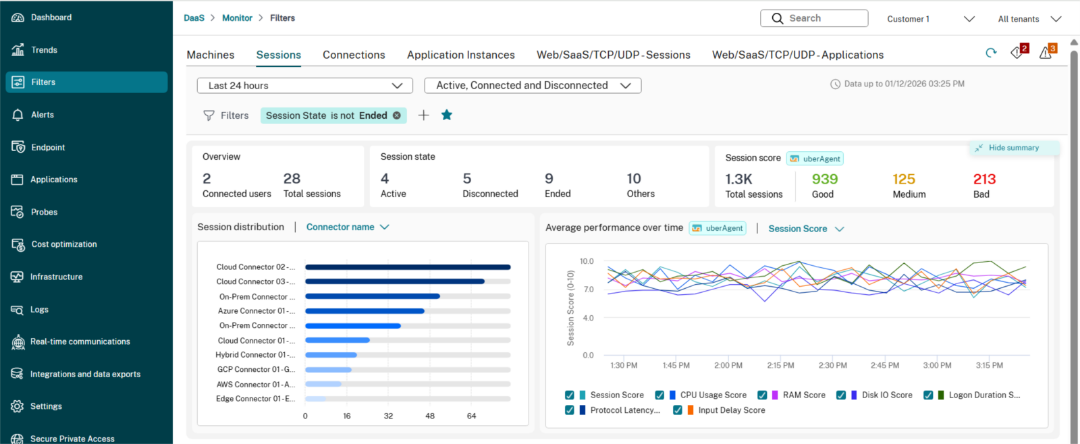Open critical alerts diamond icon with badge 2
1080x444 pixels.
tap(1018, 53)
